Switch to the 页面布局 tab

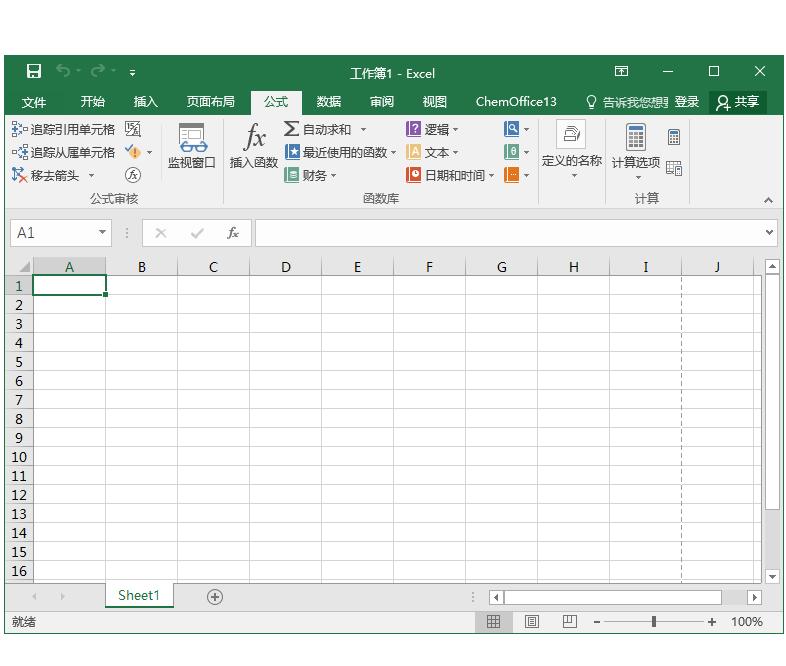tap(211, 102)
